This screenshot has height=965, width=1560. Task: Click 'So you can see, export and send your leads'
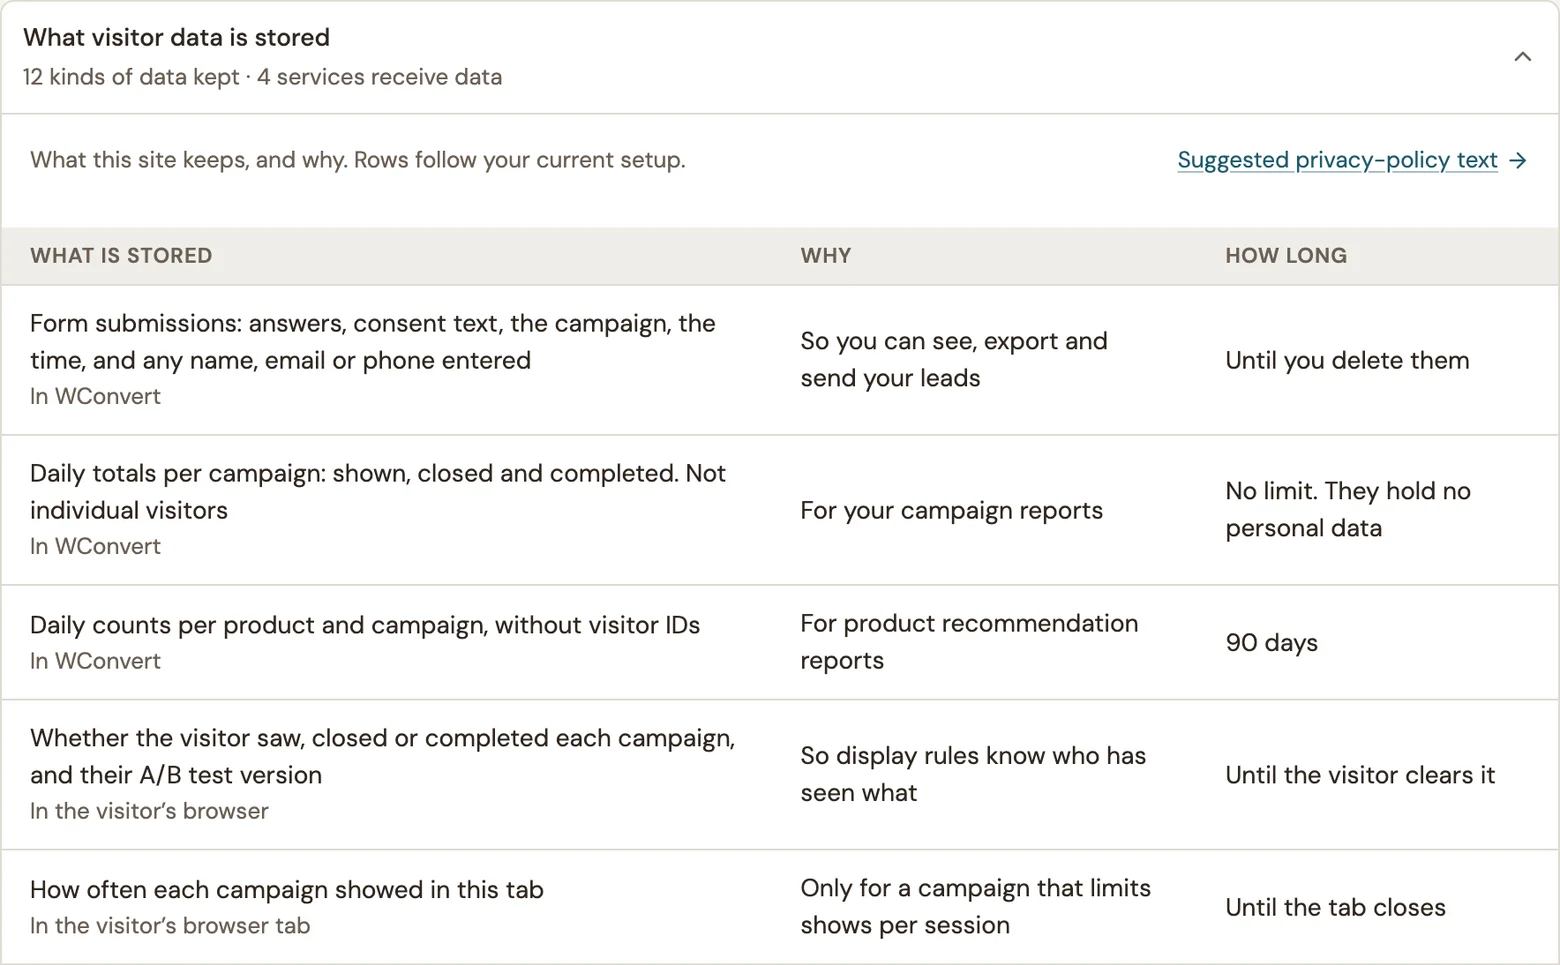(x=954, y=360)
